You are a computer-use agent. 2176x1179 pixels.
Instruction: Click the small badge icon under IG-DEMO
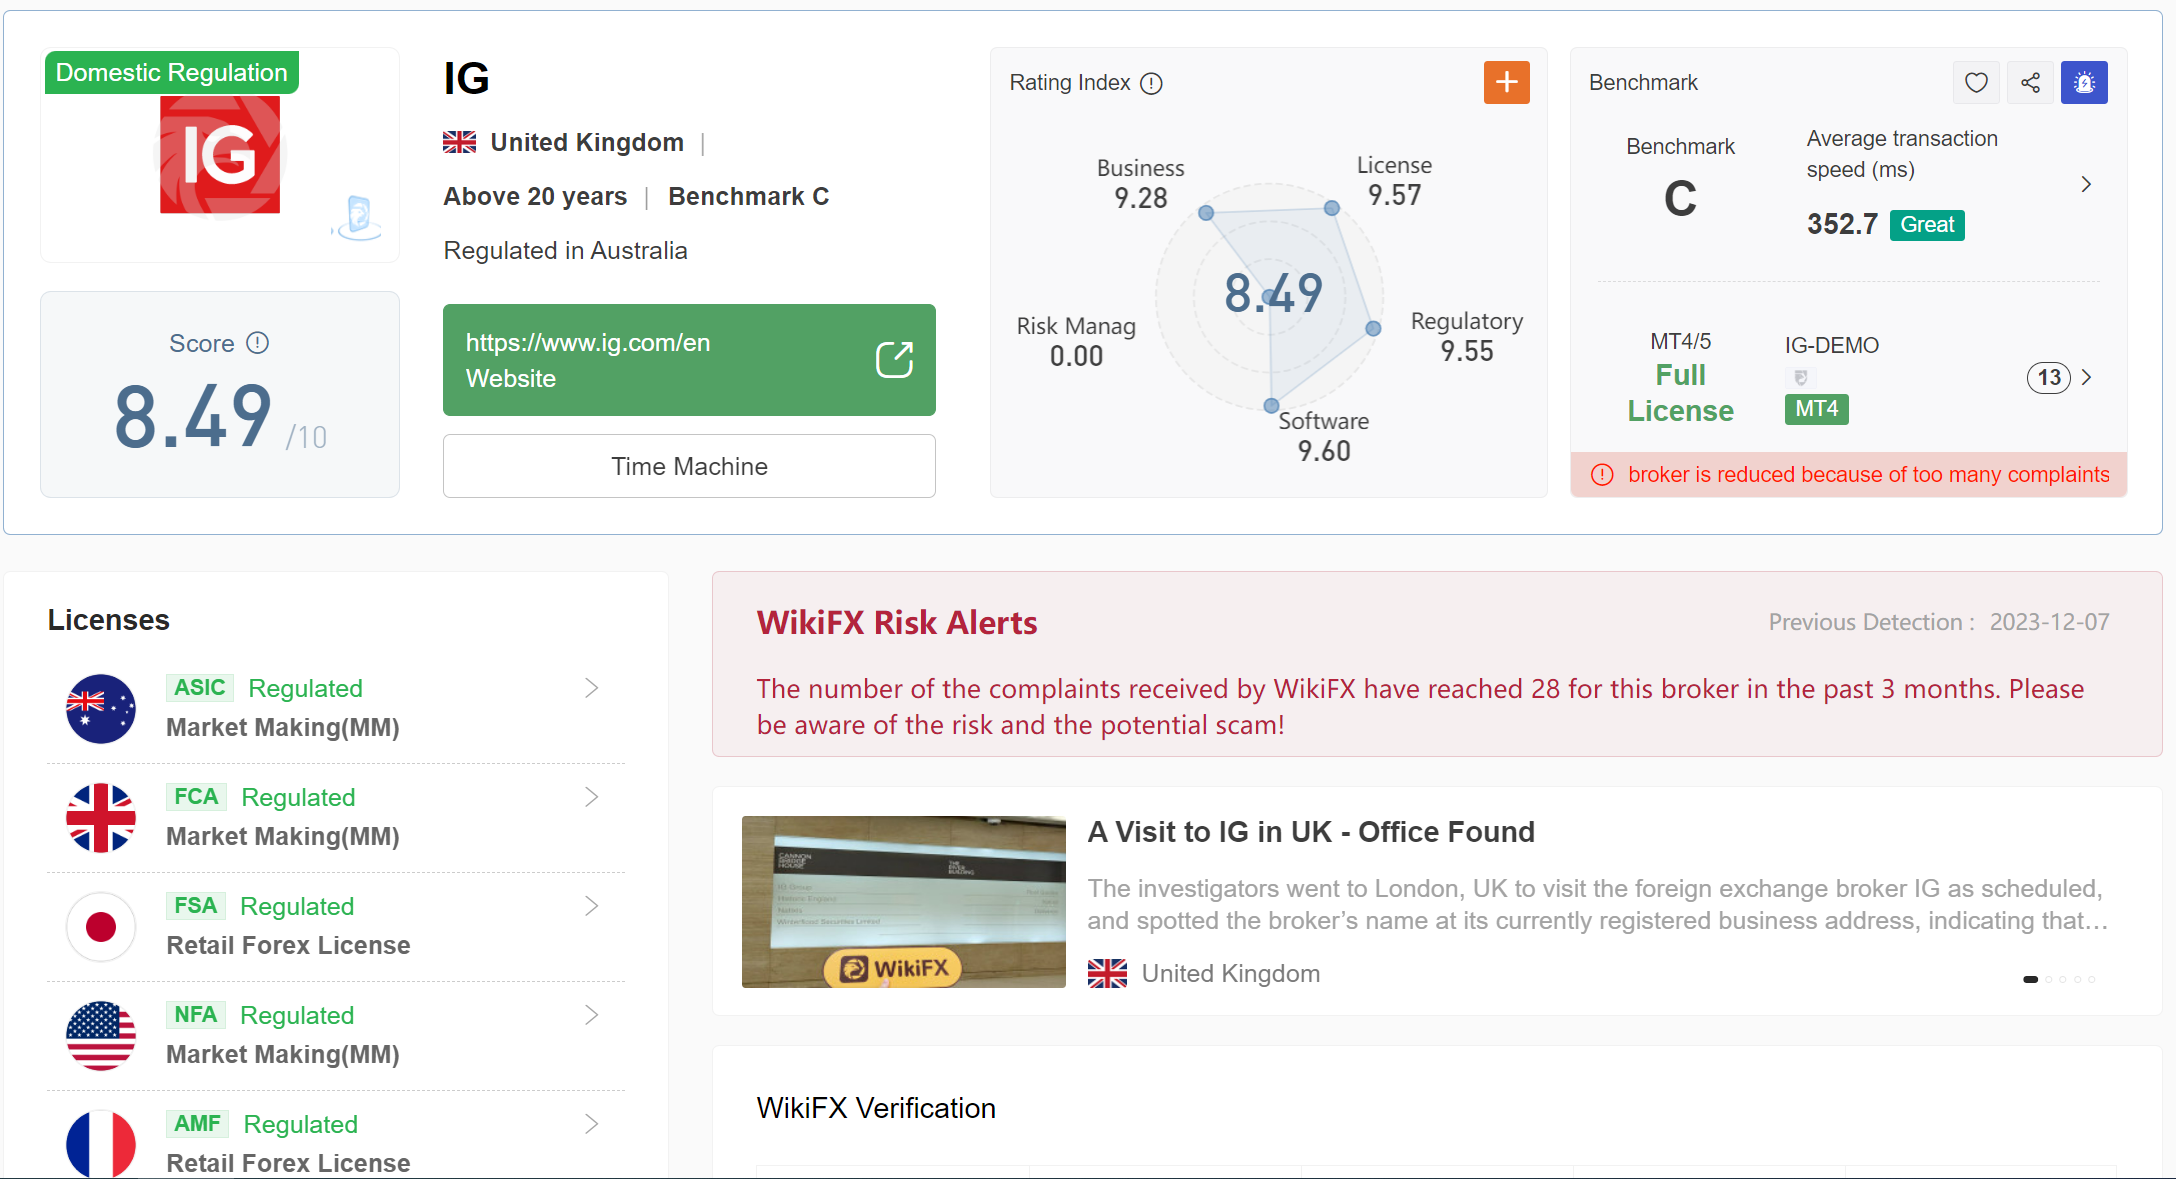pos(1800,377)
